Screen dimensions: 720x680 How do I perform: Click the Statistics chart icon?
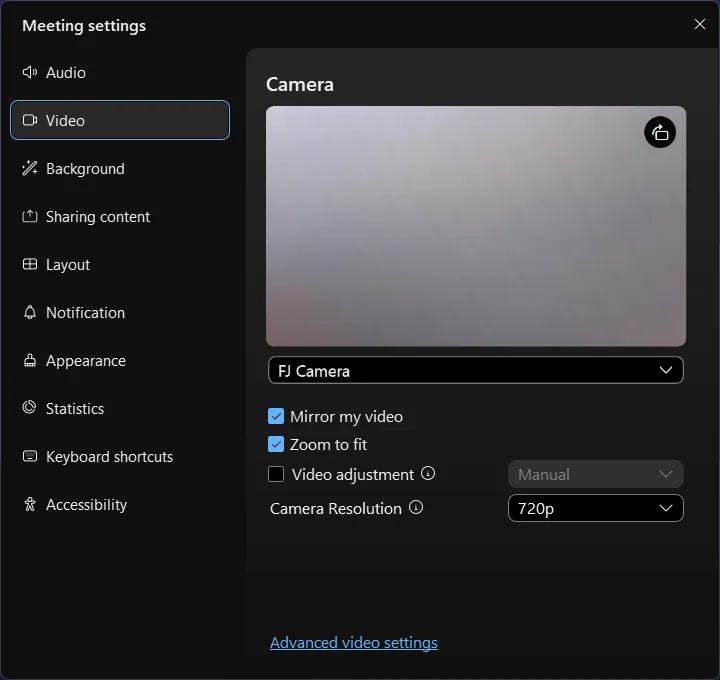click(30, 409)
